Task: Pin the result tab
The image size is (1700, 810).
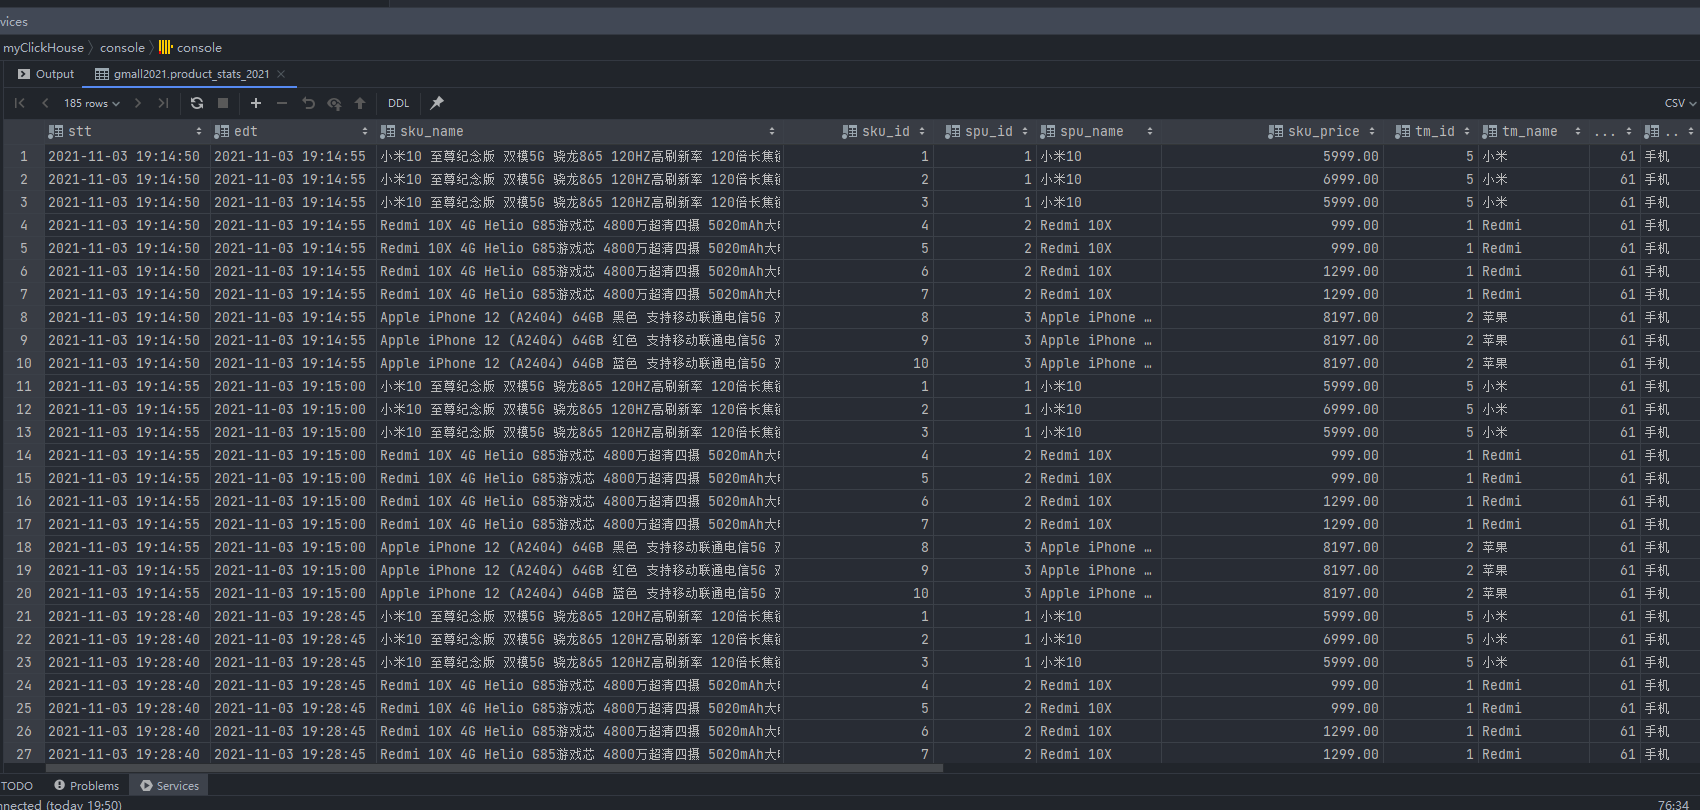Action: tap(437, 103)
